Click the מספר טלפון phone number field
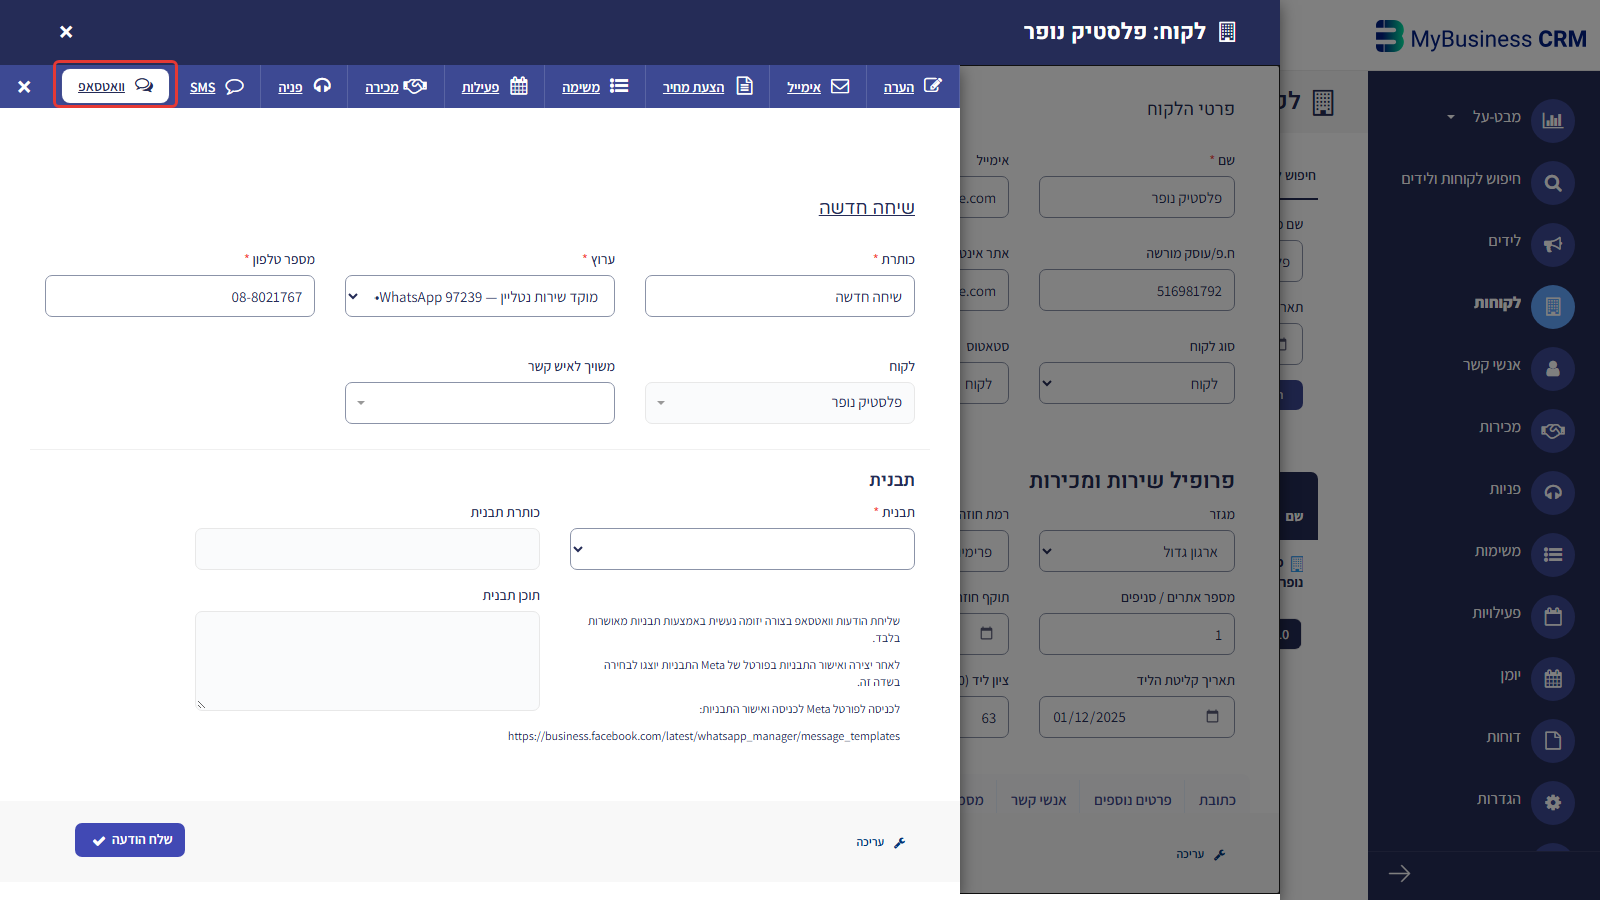This screenshot has height=900, width=1600. [x=180, y=297]
